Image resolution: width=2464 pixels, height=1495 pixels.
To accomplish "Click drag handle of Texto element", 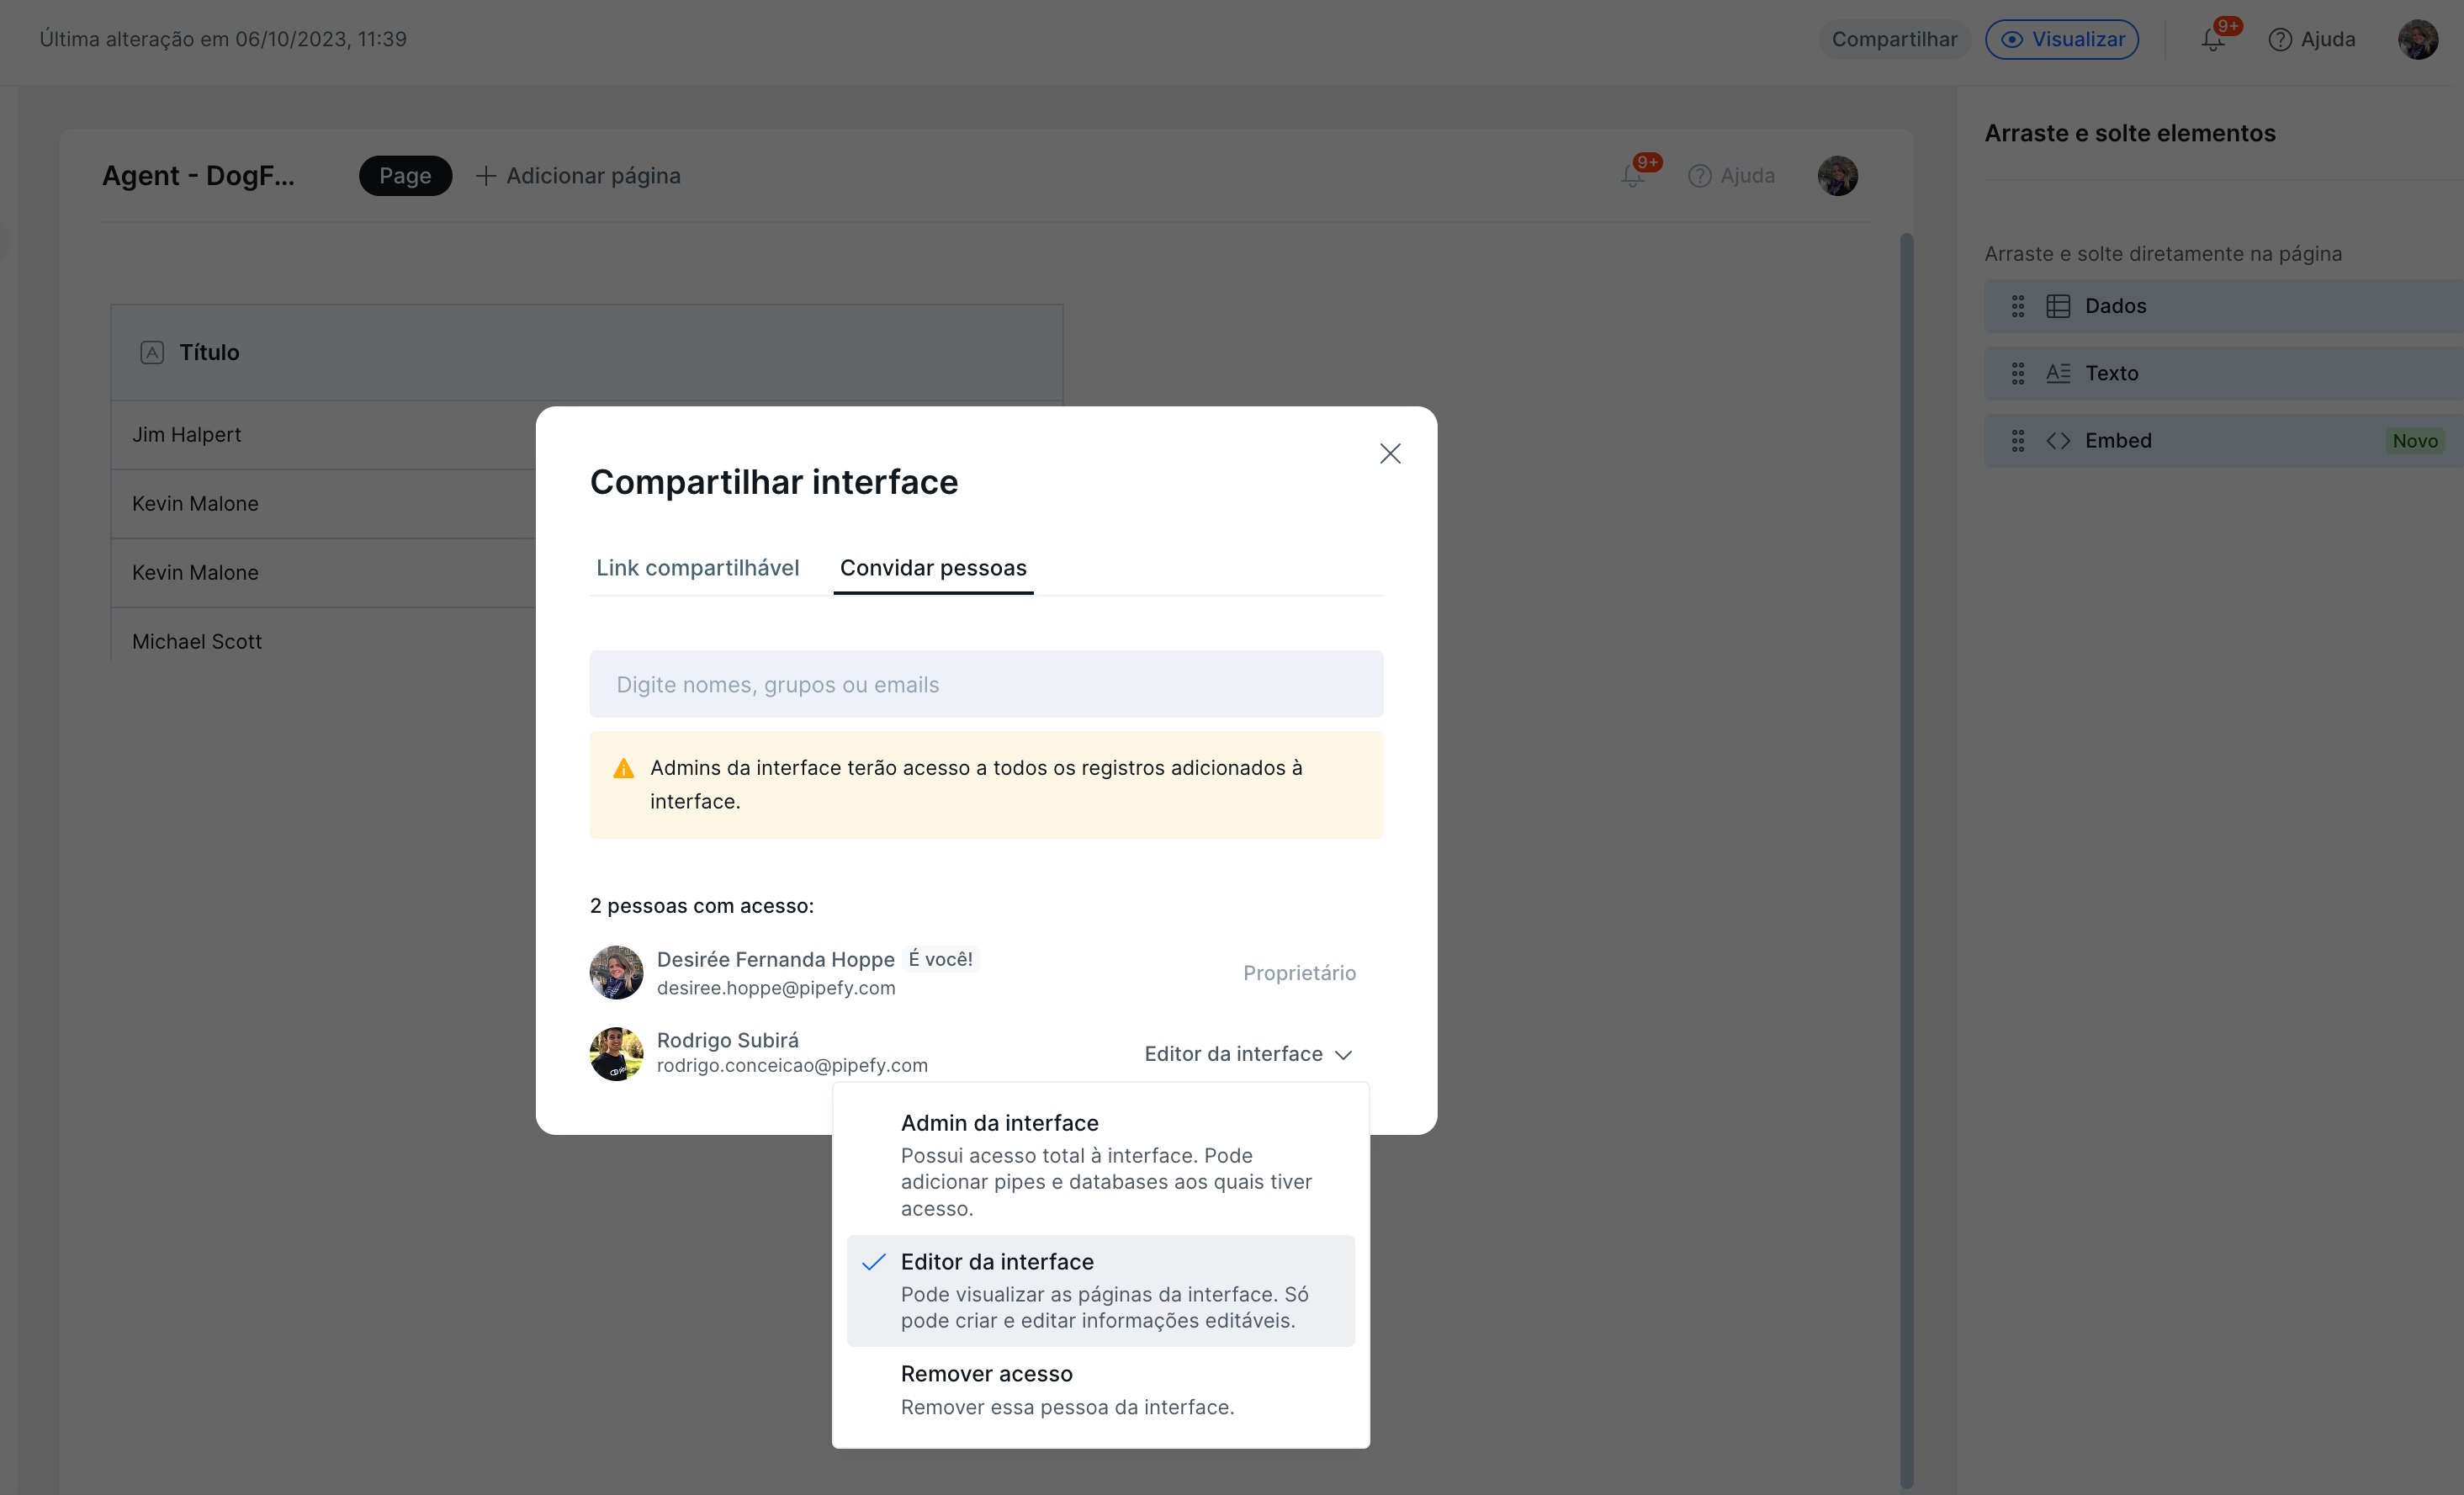I will [x=2018, y=373].
